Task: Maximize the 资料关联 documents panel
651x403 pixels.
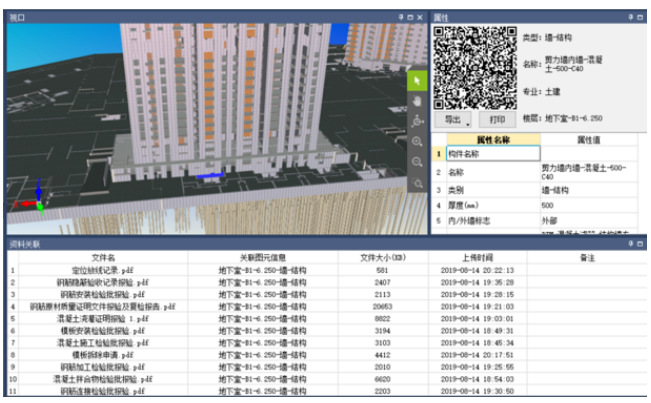Action: click(640, 244)
